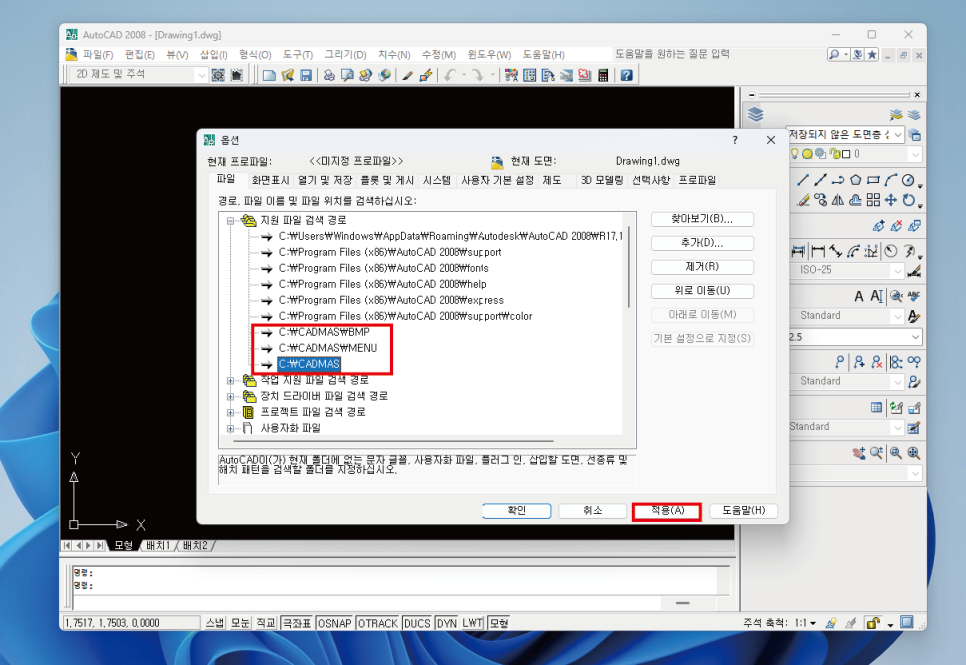Toggle OSNAP in status bar

coord(335,623)
